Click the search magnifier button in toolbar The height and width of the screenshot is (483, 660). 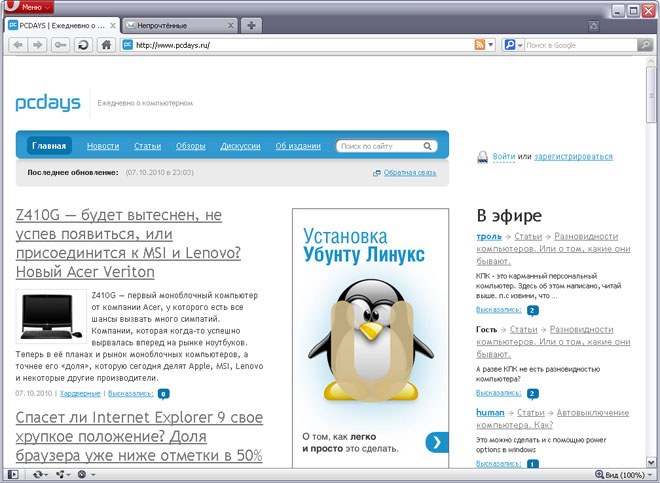tap(645, 45)
